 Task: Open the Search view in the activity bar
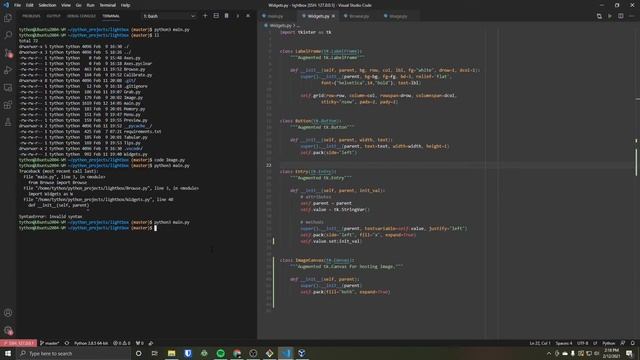pyautogui.click(x=8, y=35)
